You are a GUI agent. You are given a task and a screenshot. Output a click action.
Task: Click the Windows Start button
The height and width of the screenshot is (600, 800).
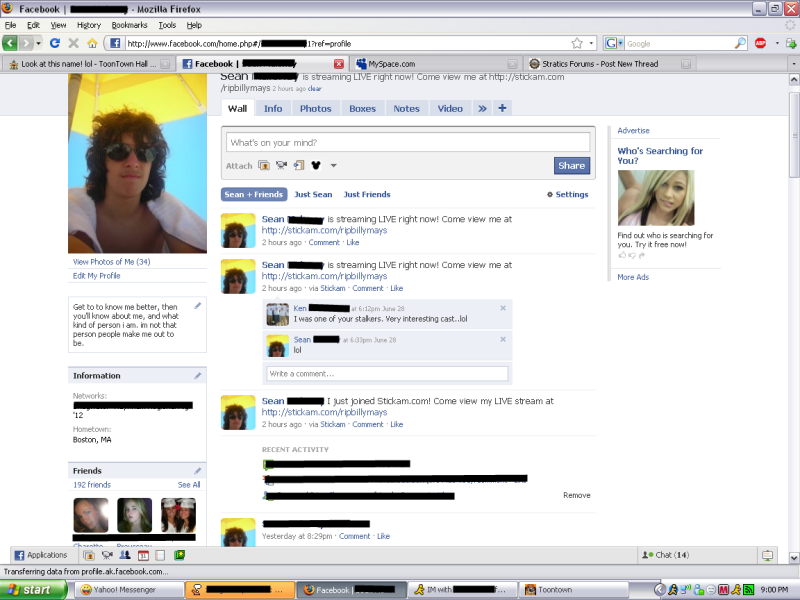pyautogui.click(x=34, y=590)
